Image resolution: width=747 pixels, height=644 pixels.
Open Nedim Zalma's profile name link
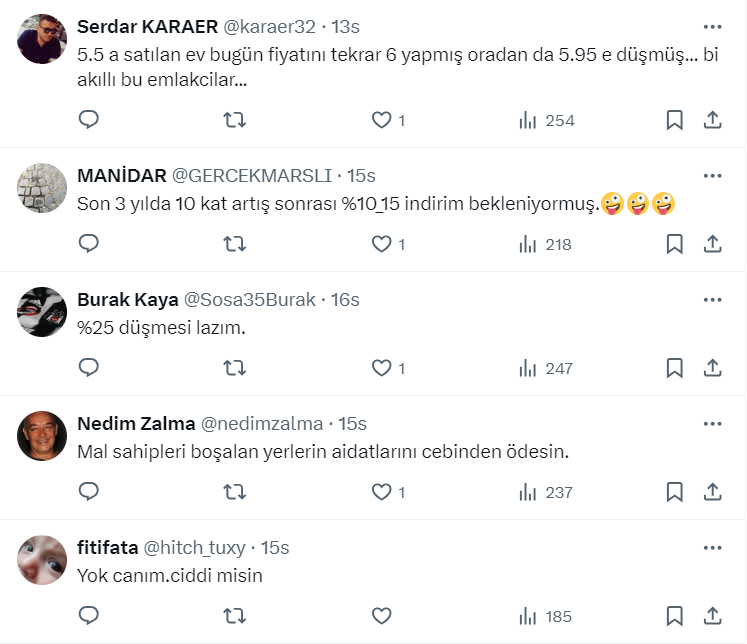point(136,424)
